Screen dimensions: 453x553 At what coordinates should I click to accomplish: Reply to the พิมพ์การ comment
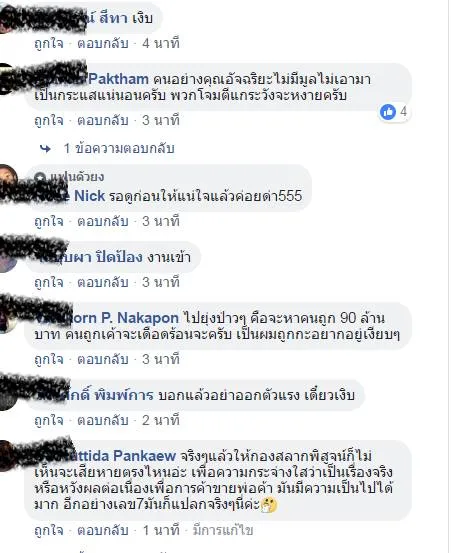(x=102, y=420)
